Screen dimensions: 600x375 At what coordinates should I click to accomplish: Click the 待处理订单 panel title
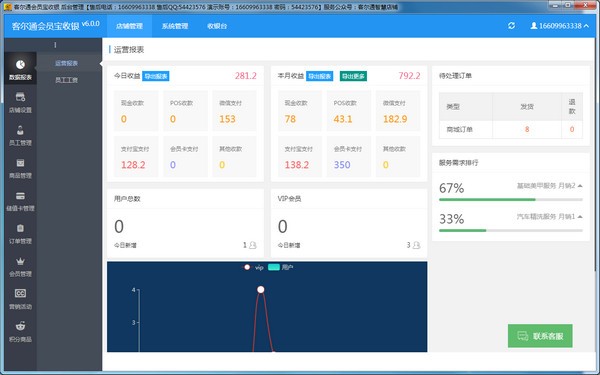pyautogui.click(x=455, y=76)
